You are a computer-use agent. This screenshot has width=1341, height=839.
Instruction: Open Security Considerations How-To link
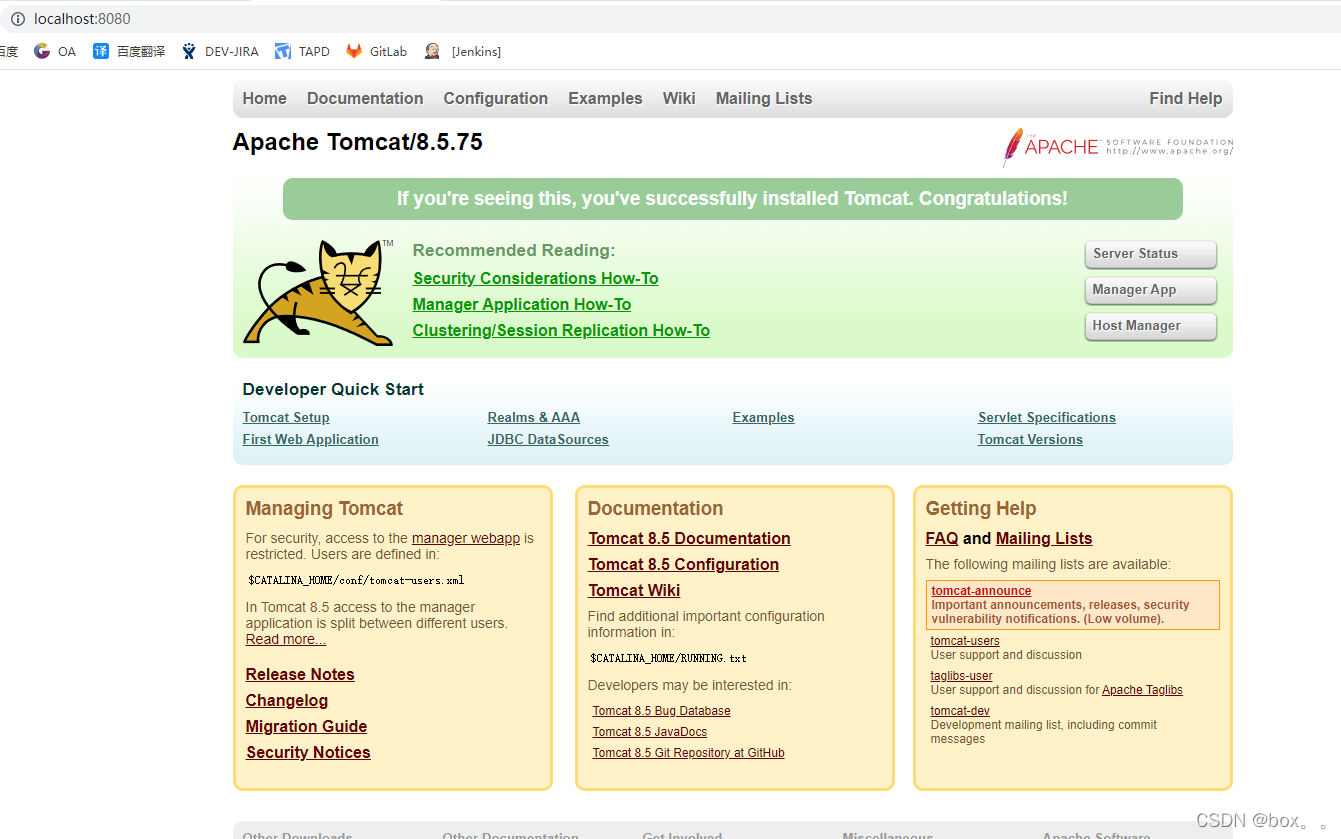(536, 278)
